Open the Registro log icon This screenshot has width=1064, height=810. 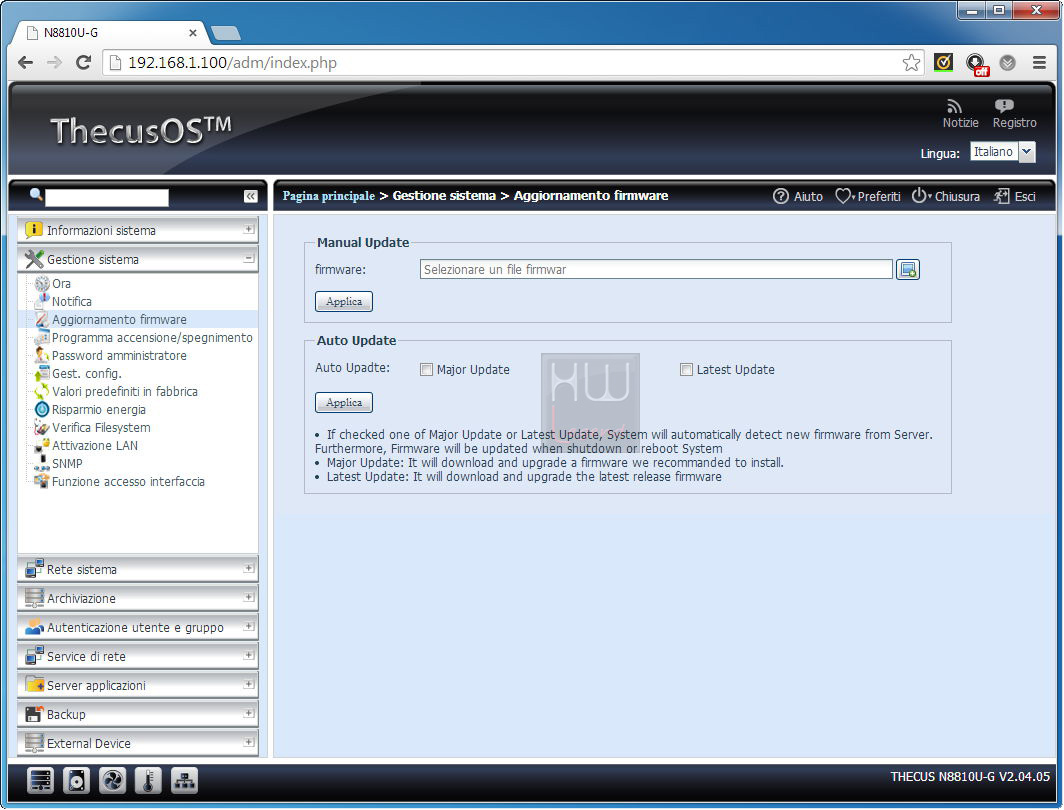[x=1004, y=106]
